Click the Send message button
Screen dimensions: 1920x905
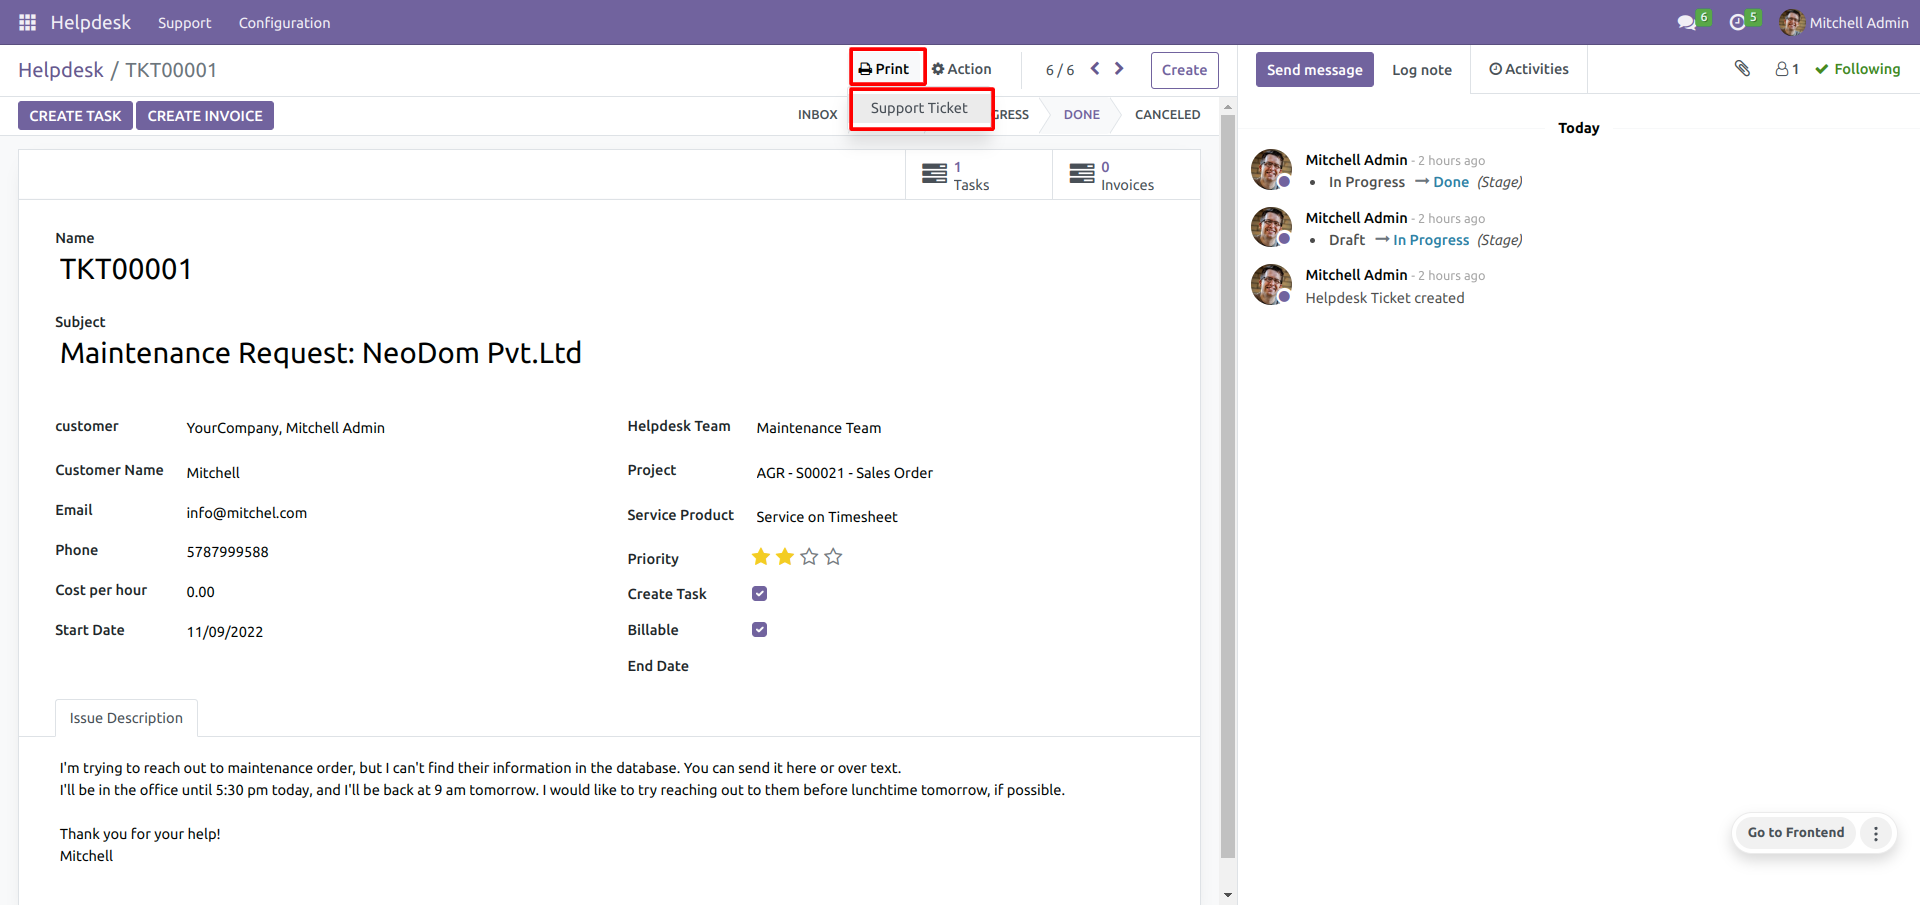1314,70
